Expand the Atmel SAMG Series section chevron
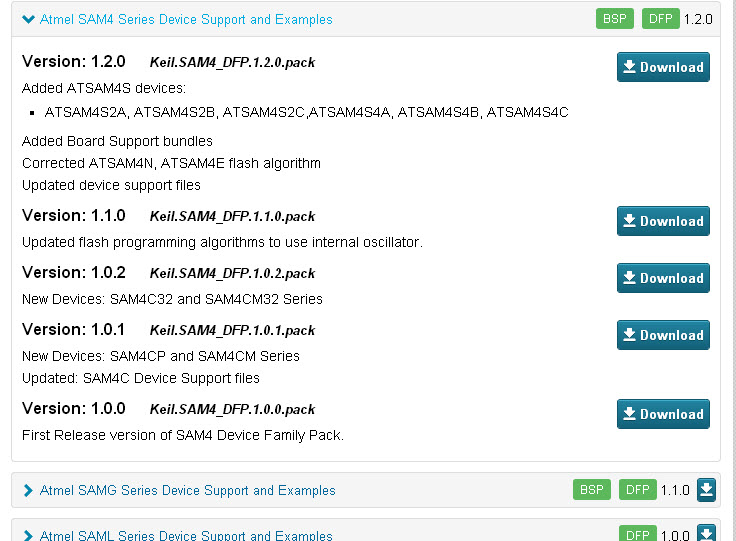This screenshot has height=541, width=736. coord(28,490)
